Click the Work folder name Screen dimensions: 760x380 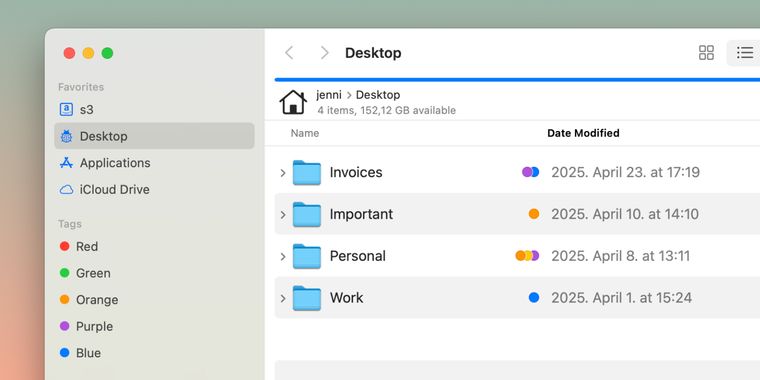point(347,297)
